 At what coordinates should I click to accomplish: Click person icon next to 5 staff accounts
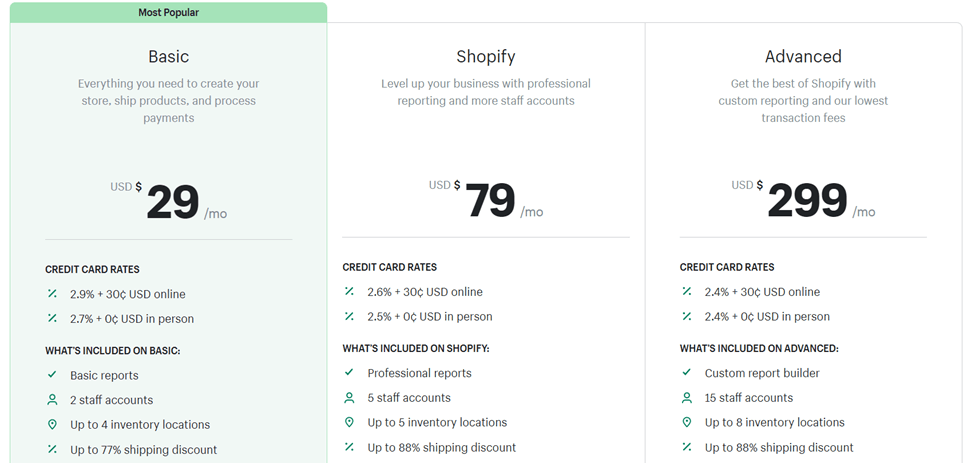tap(349, 397)
